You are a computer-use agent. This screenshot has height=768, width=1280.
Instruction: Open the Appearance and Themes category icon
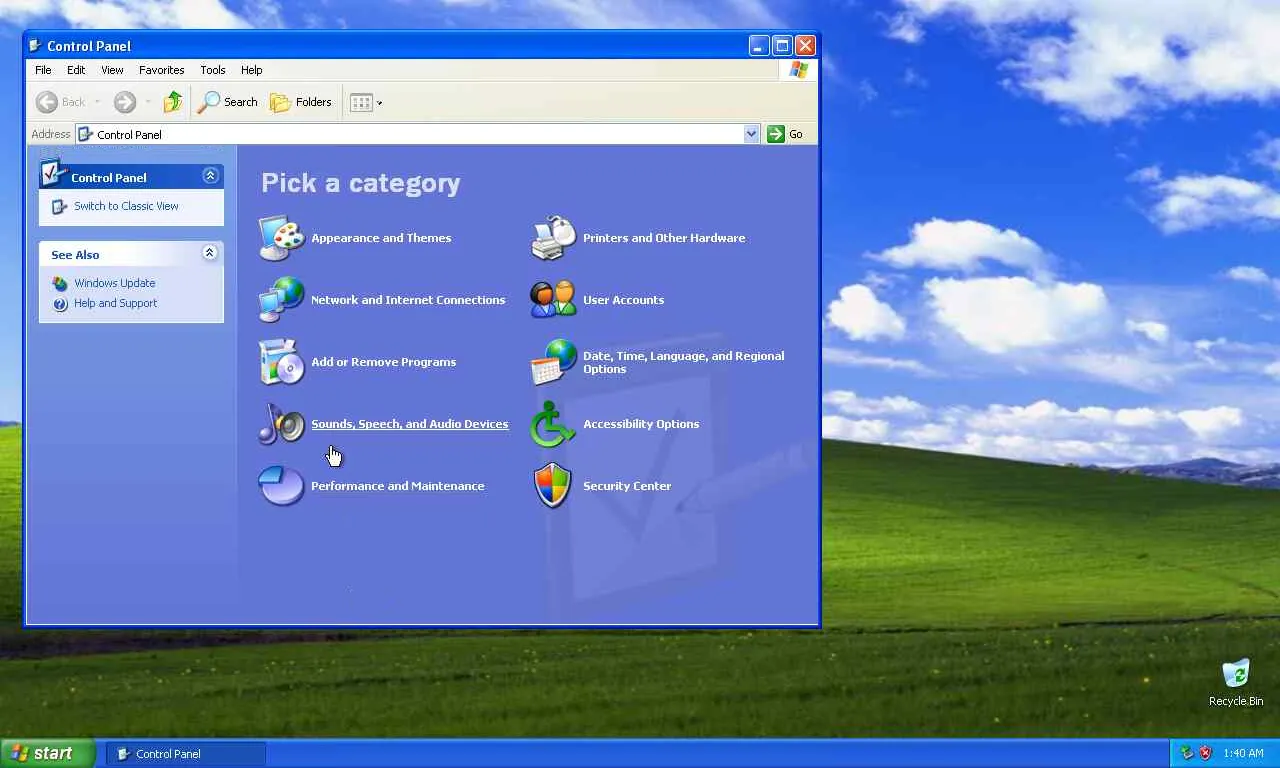pos(282,238)
